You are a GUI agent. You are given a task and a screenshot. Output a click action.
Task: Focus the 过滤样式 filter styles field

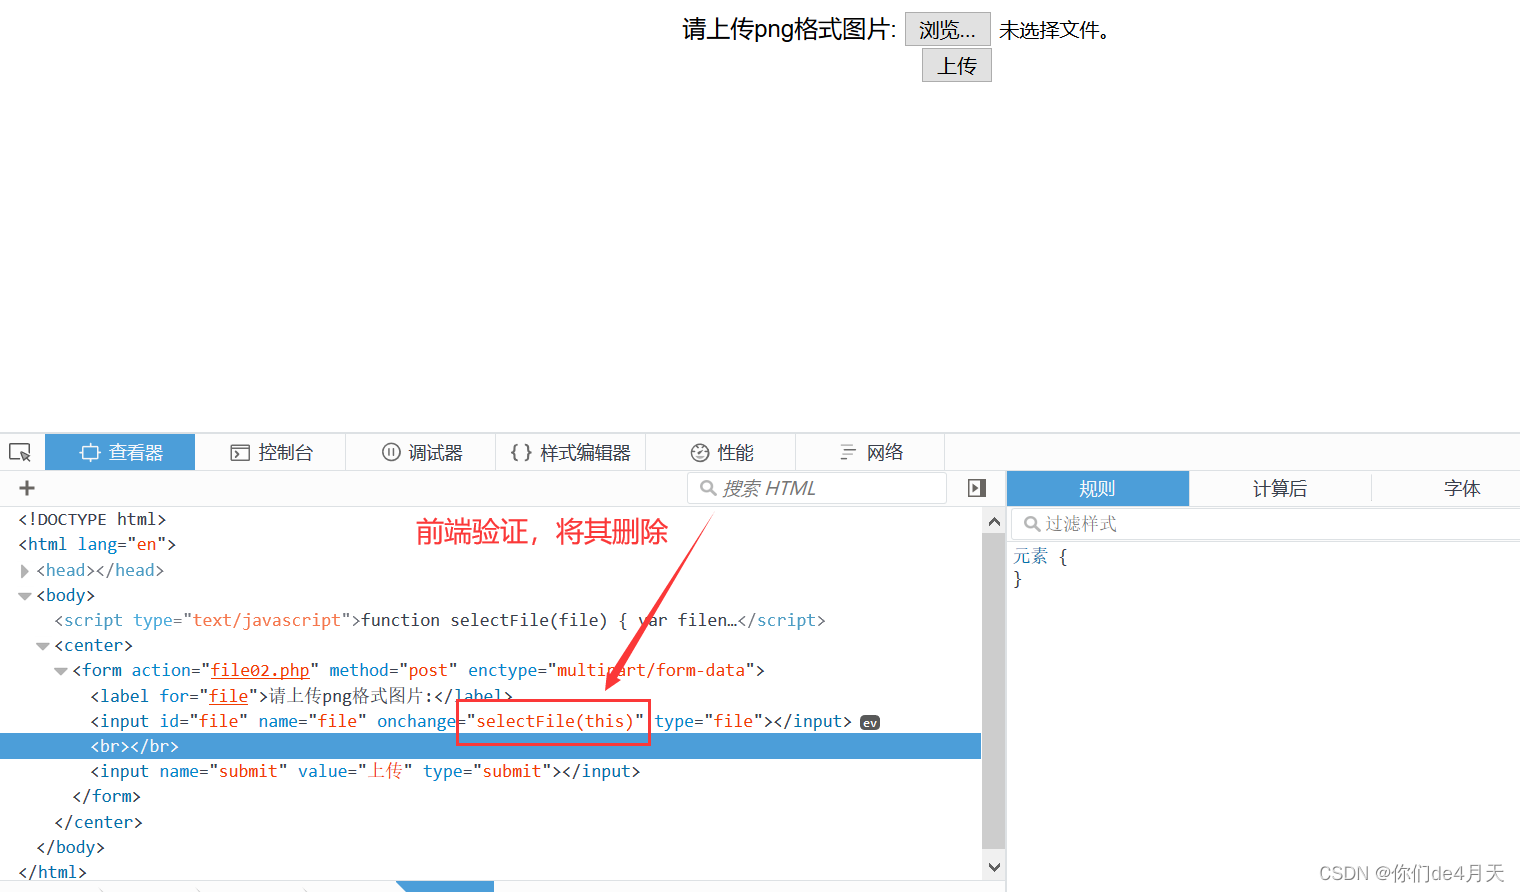pos(1266,524)
